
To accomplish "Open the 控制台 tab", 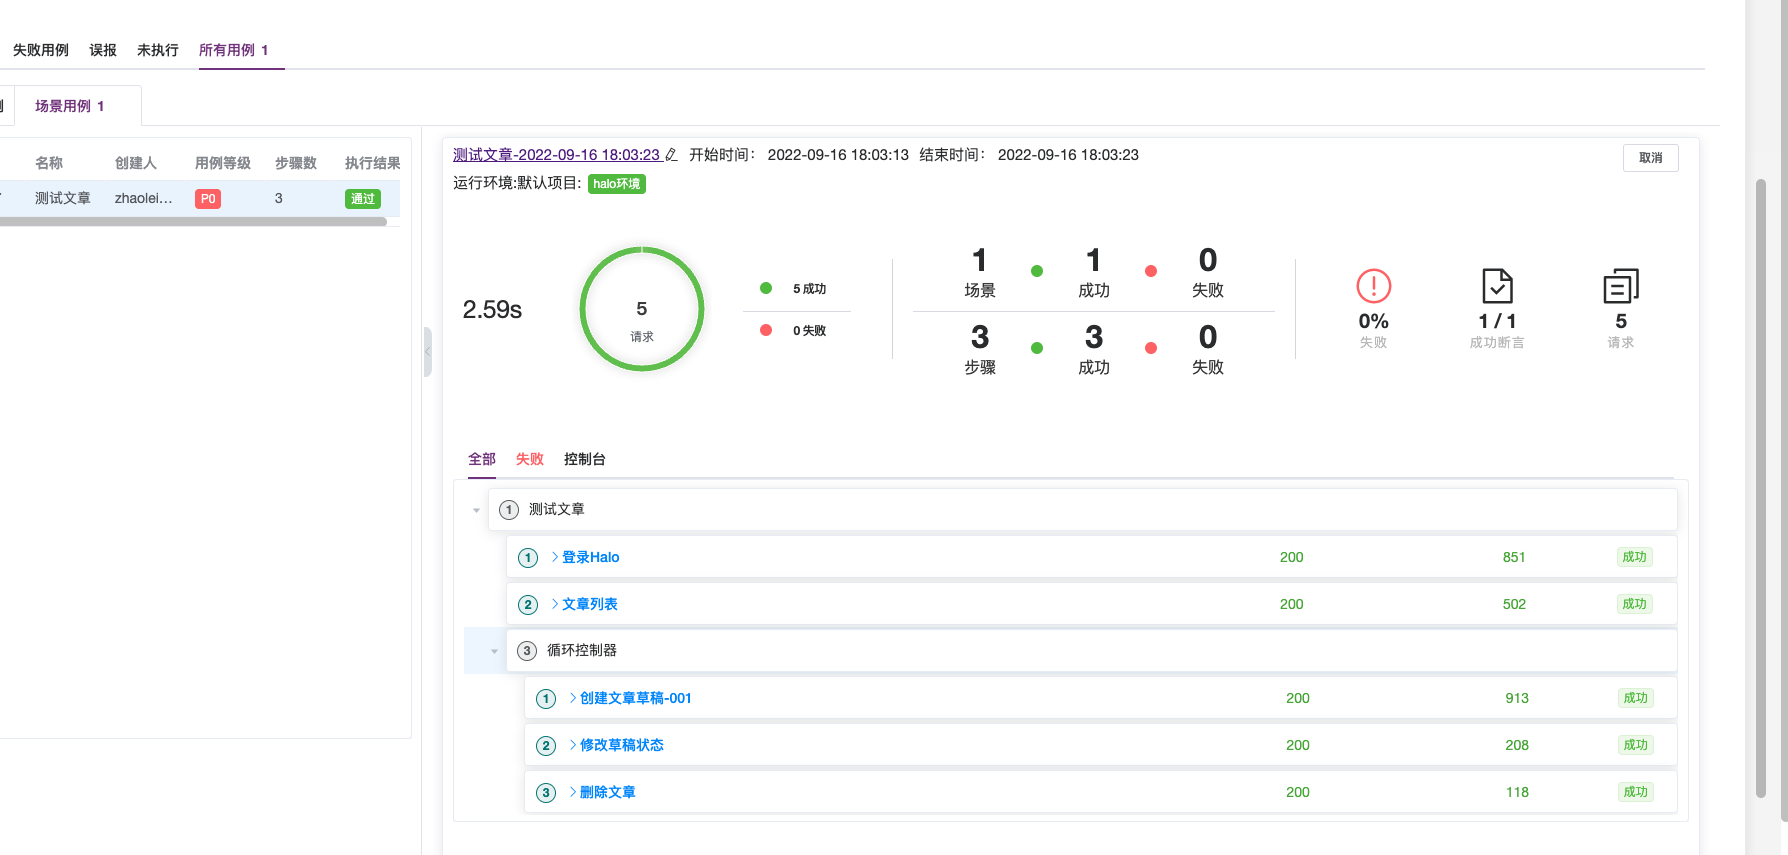I will pos(585,459).
